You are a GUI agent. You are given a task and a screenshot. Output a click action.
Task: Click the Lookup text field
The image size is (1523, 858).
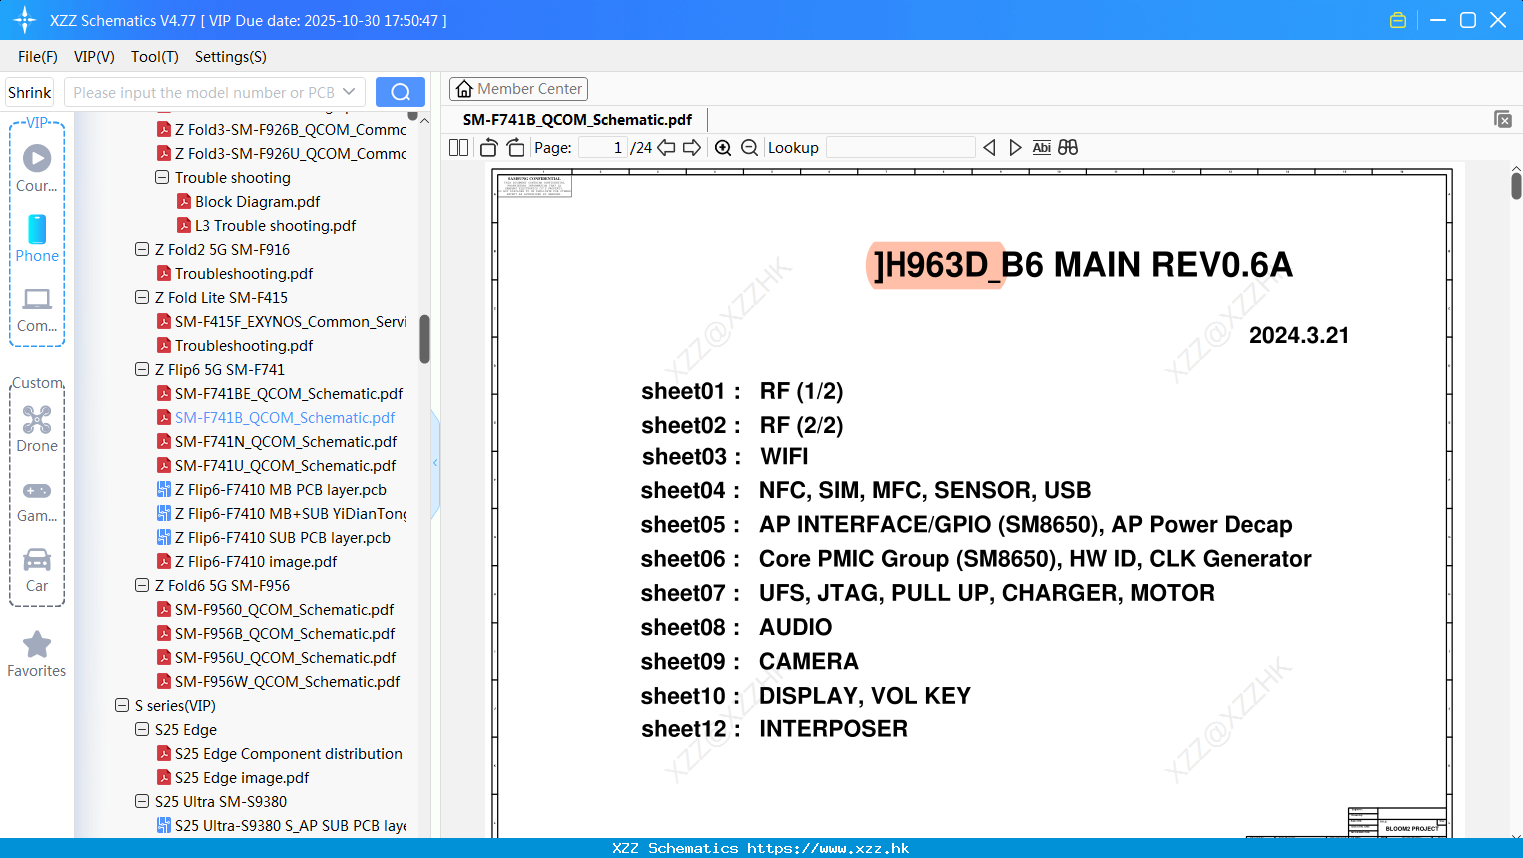pos(900,148)
